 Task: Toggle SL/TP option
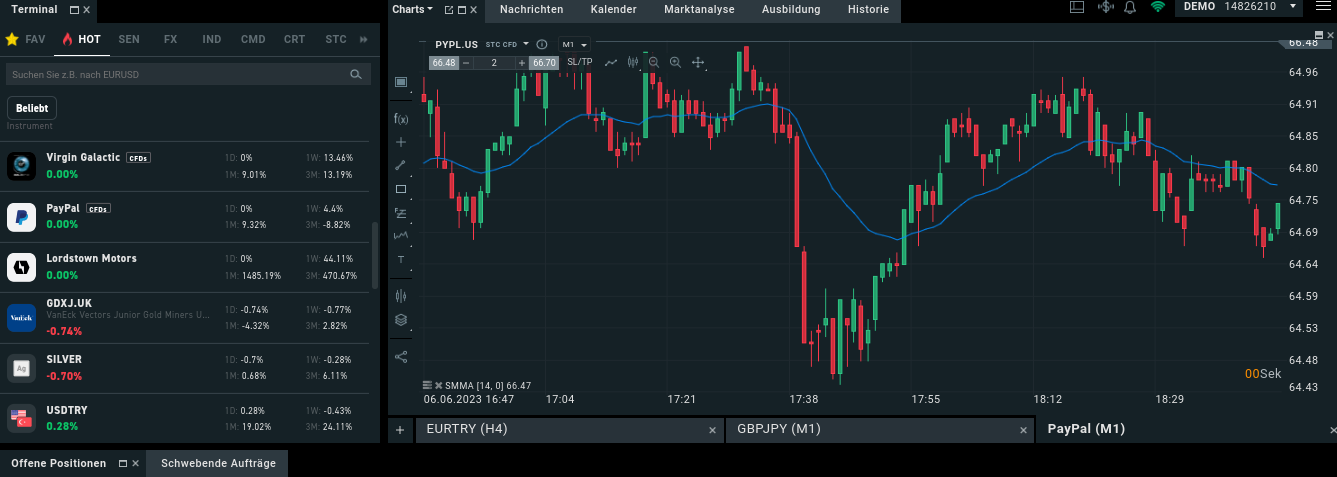[579, 62]
